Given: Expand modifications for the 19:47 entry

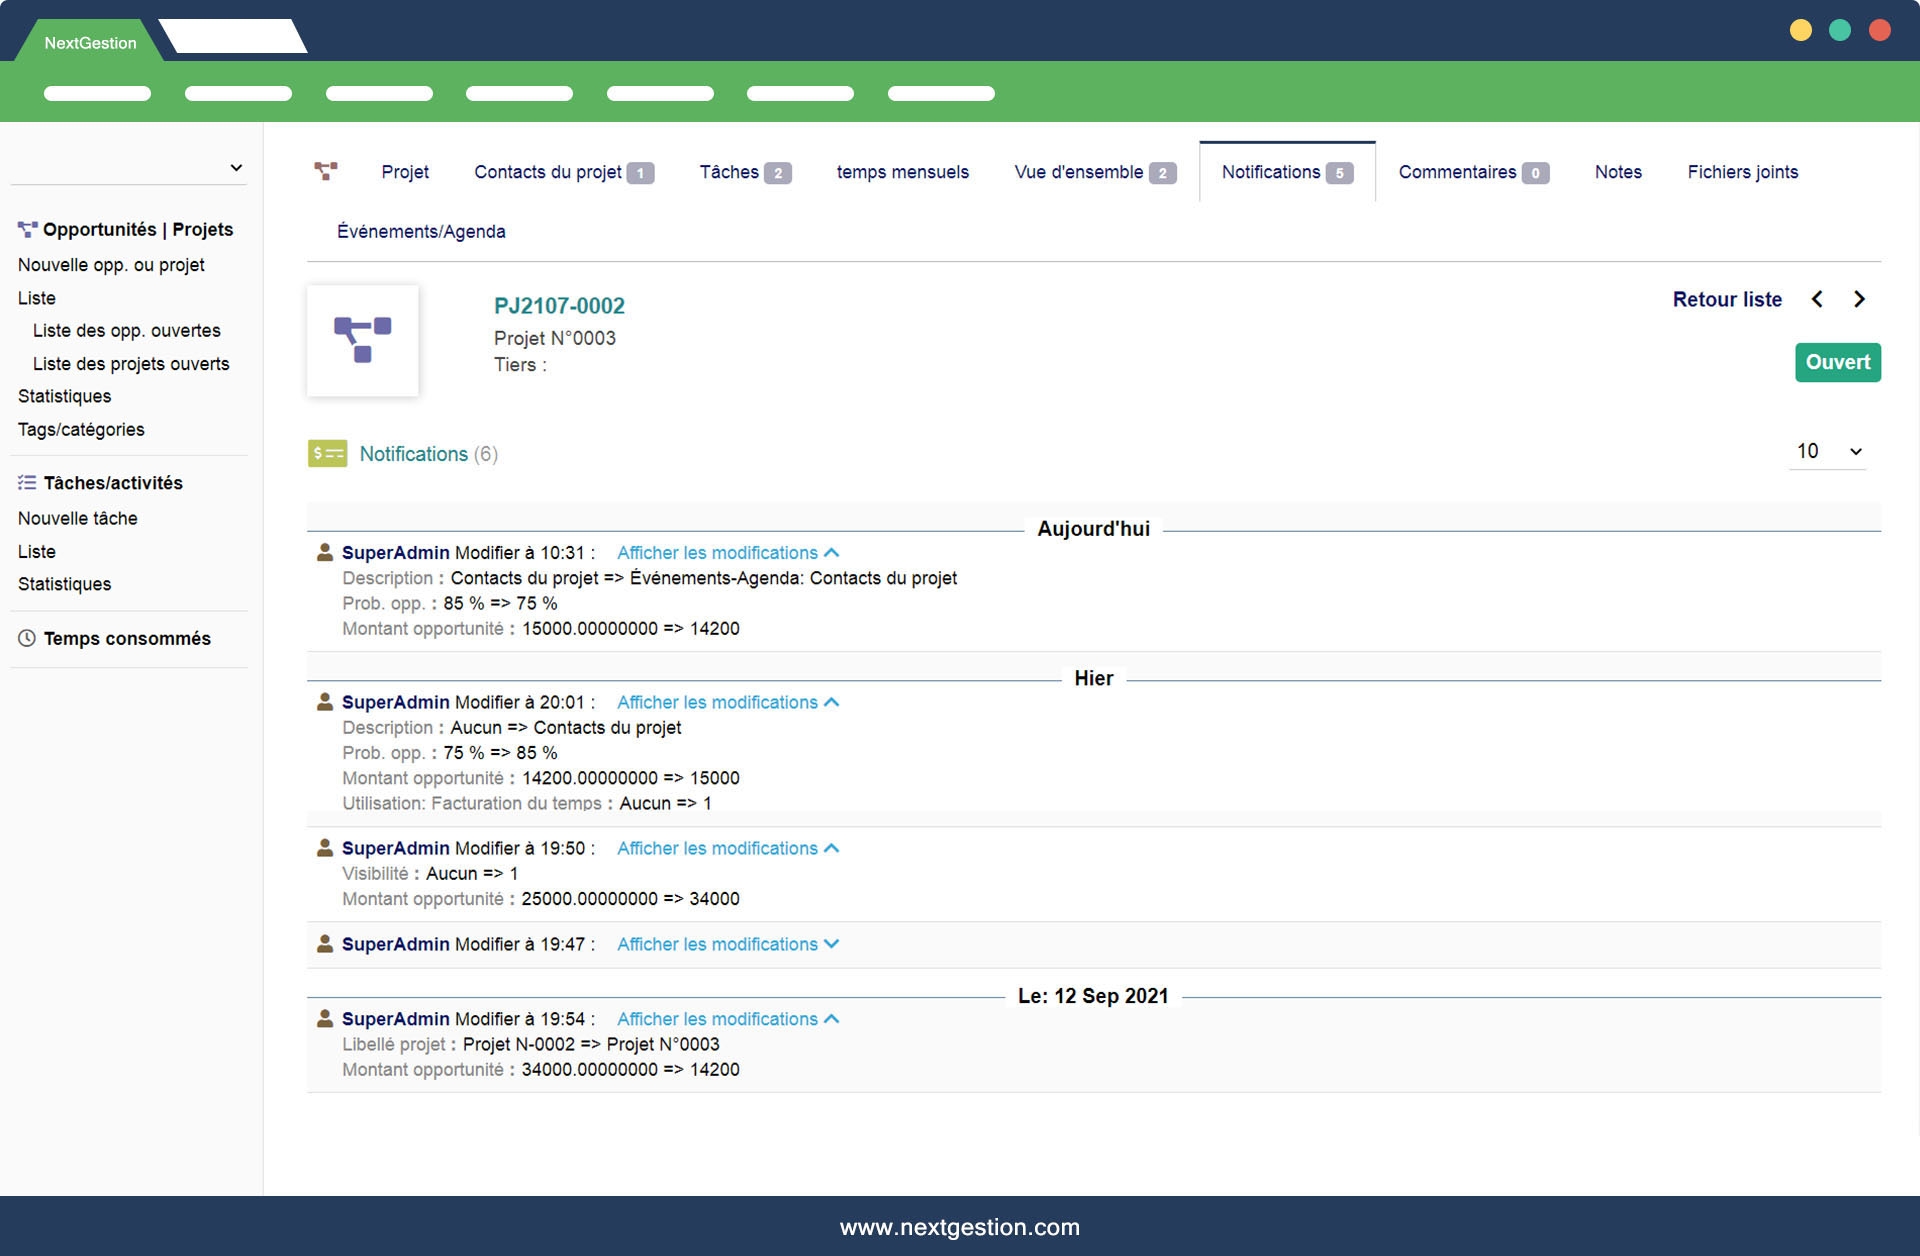Looking at the screenshot, I should tap(727, 944).
